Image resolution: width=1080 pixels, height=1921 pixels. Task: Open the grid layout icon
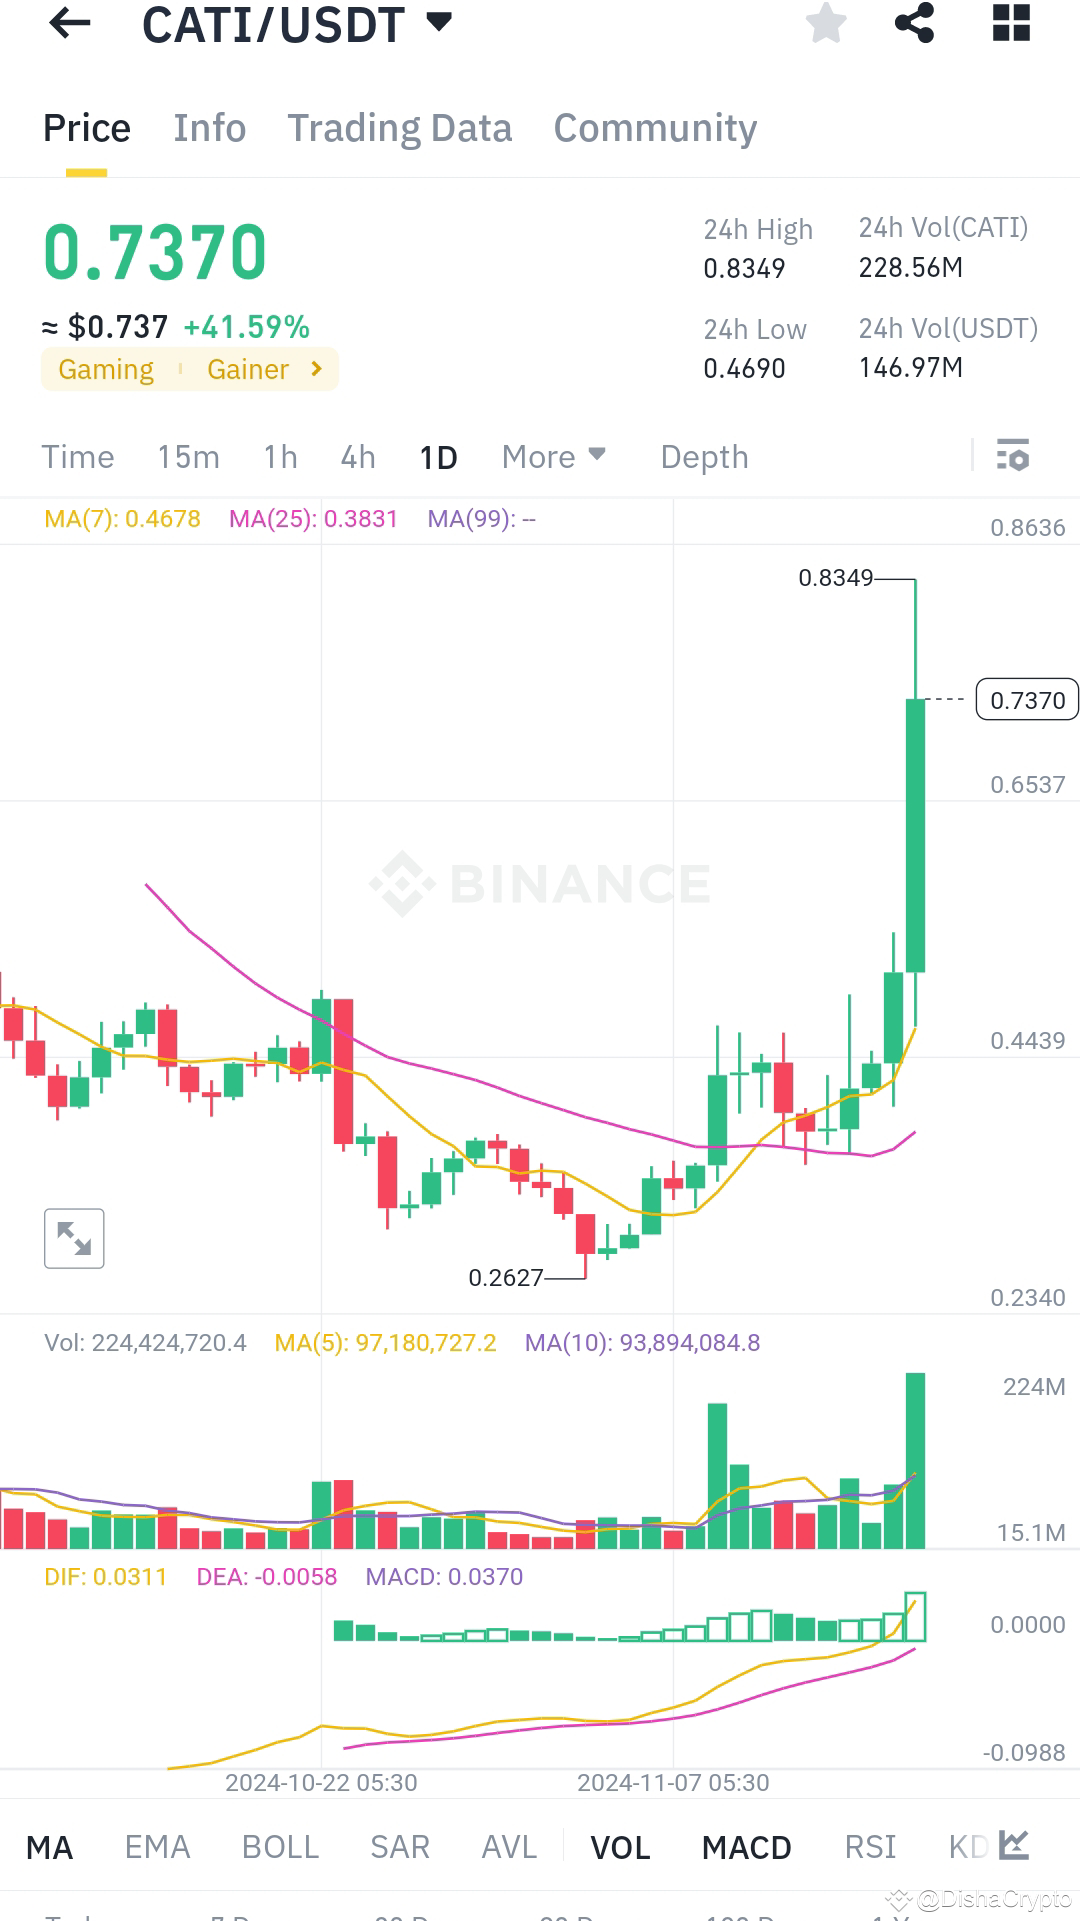[x=1011, y=23]
